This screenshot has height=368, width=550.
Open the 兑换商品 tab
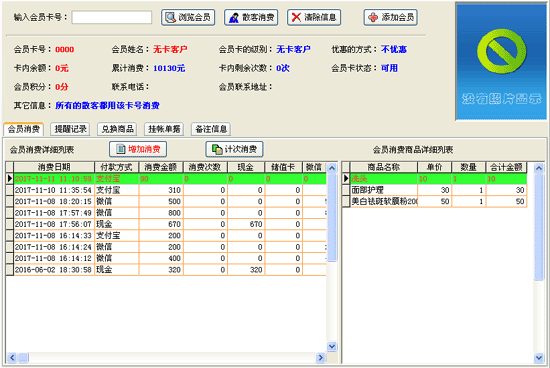click(x=117, y=129)
